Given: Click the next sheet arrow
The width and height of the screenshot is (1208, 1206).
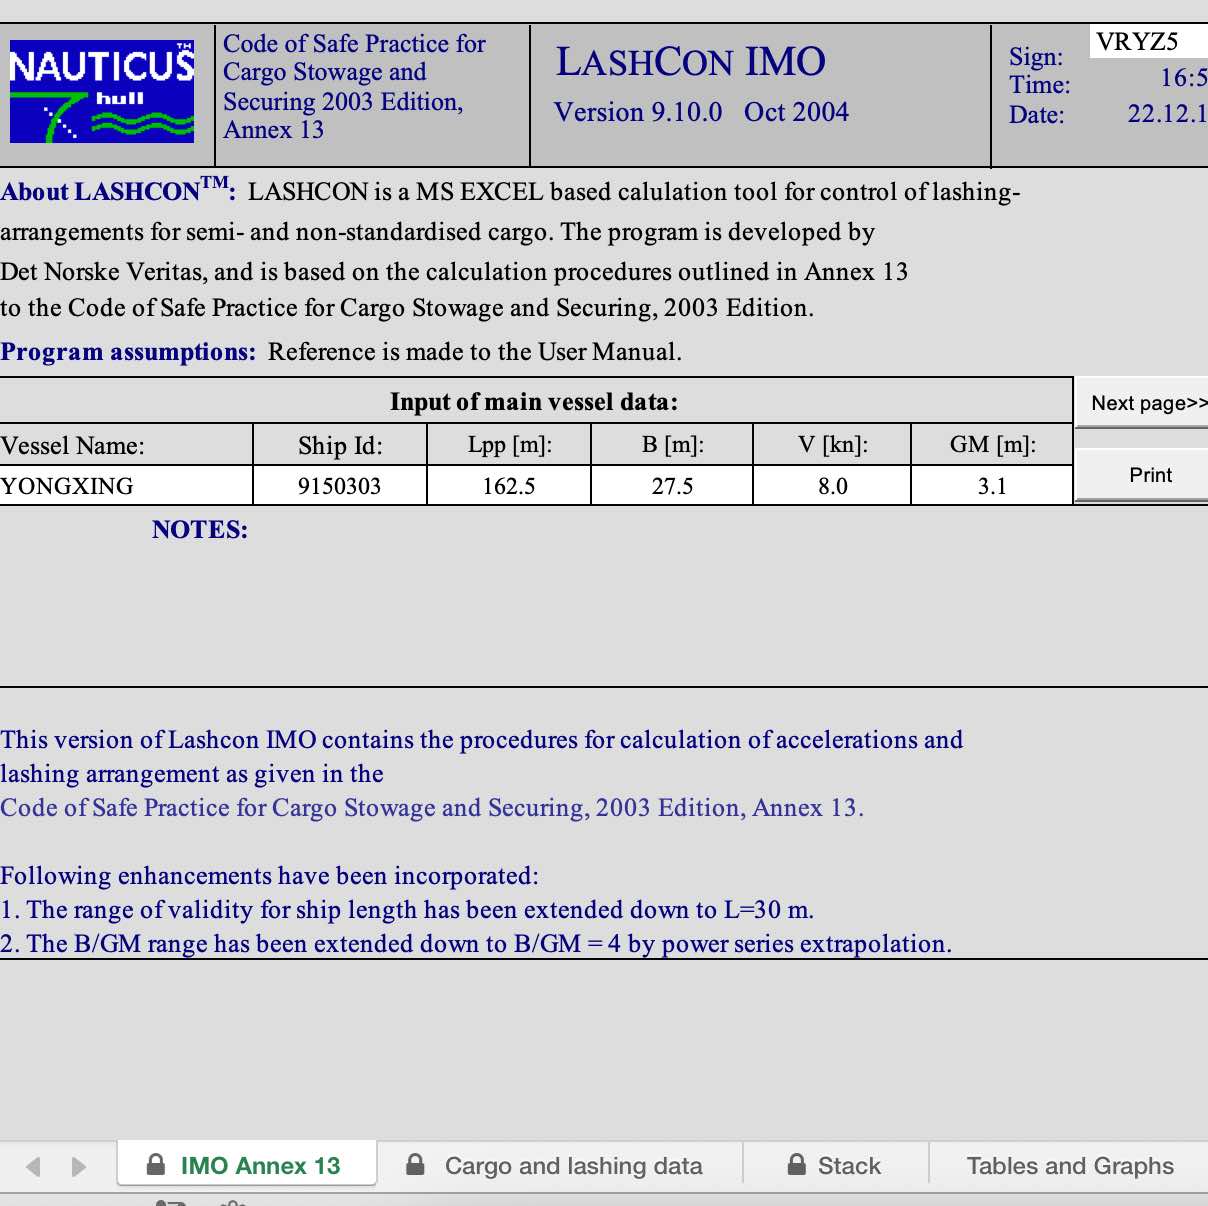Looking at the screenshot, I should 79,1166.
